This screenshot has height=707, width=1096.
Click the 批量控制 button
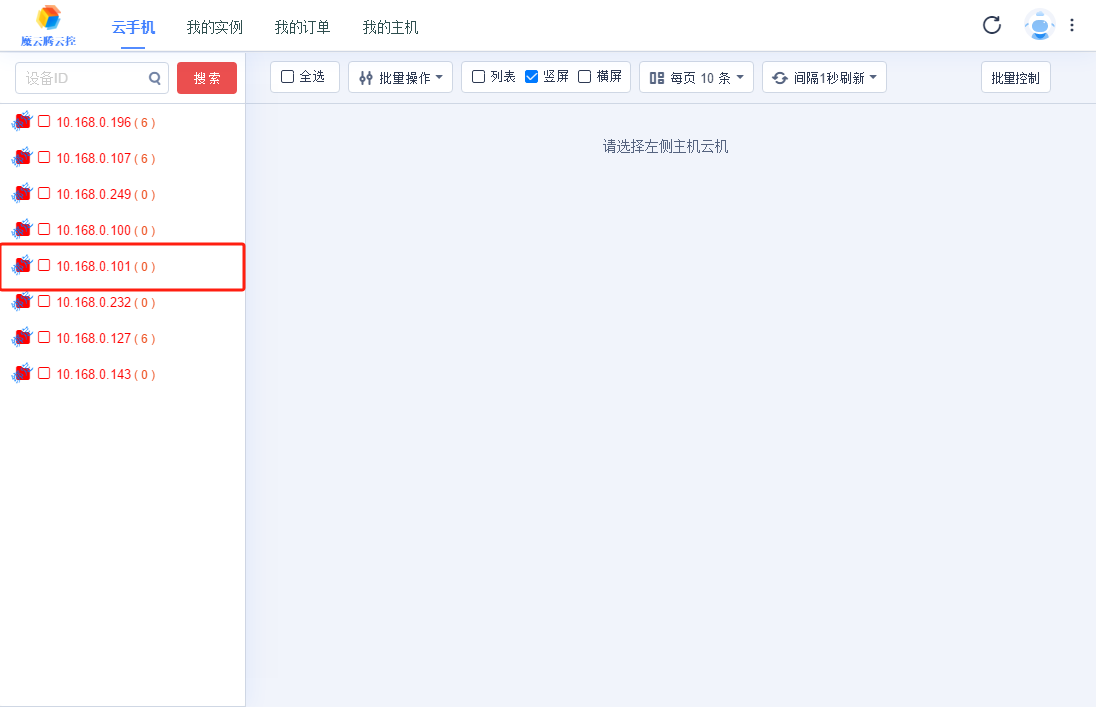coord(1015,77)
